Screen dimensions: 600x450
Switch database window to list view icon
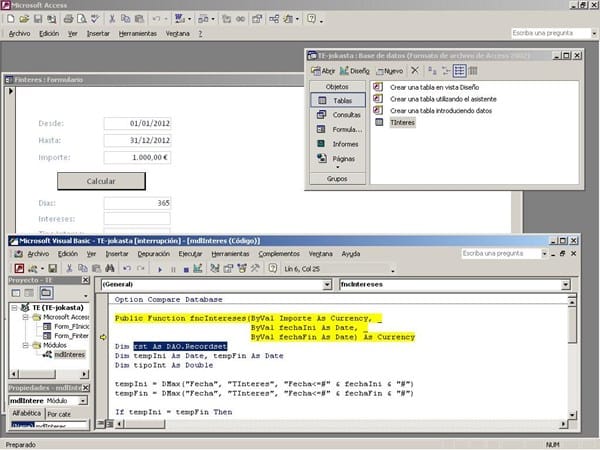pos(459,71)
